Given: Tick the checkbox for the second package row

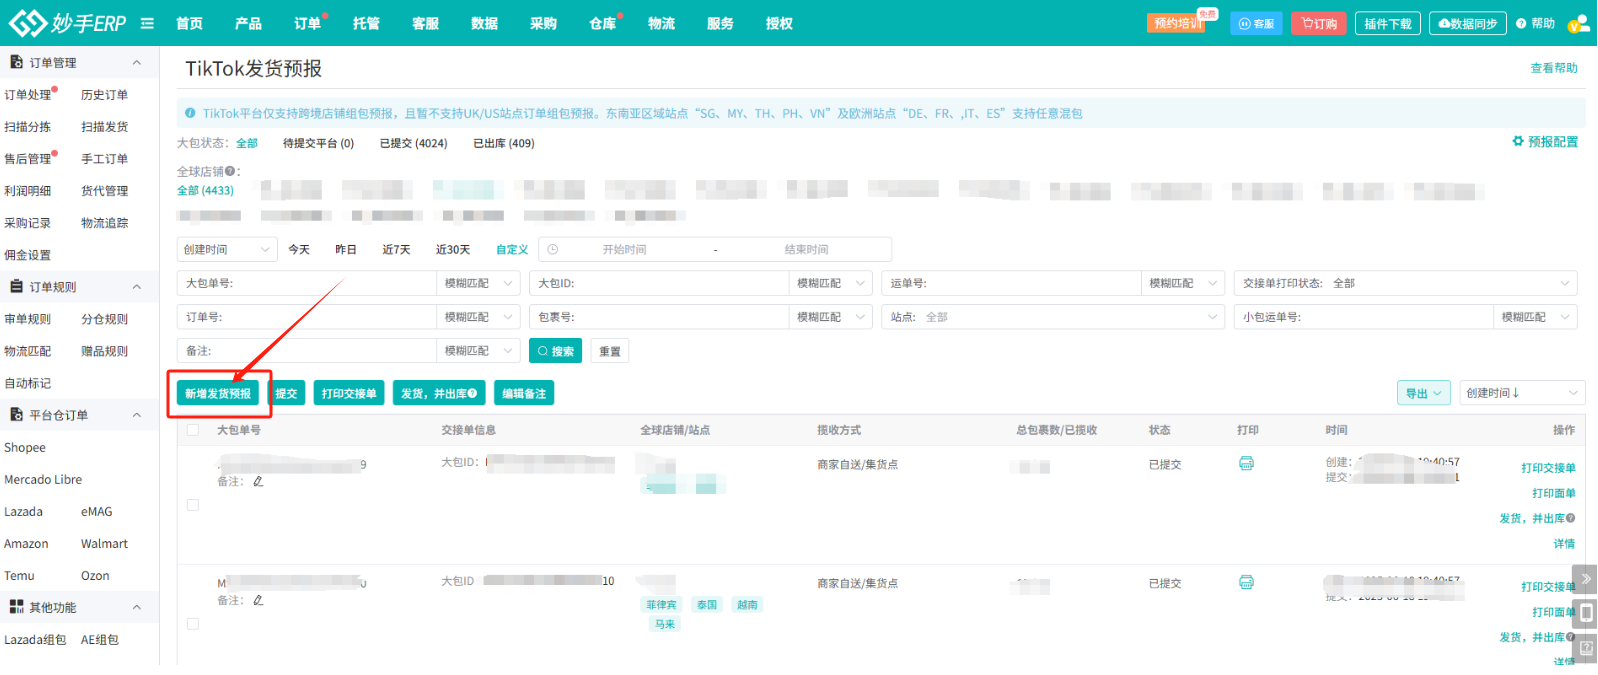Looking at the screenshot, I should click(193, 624).
